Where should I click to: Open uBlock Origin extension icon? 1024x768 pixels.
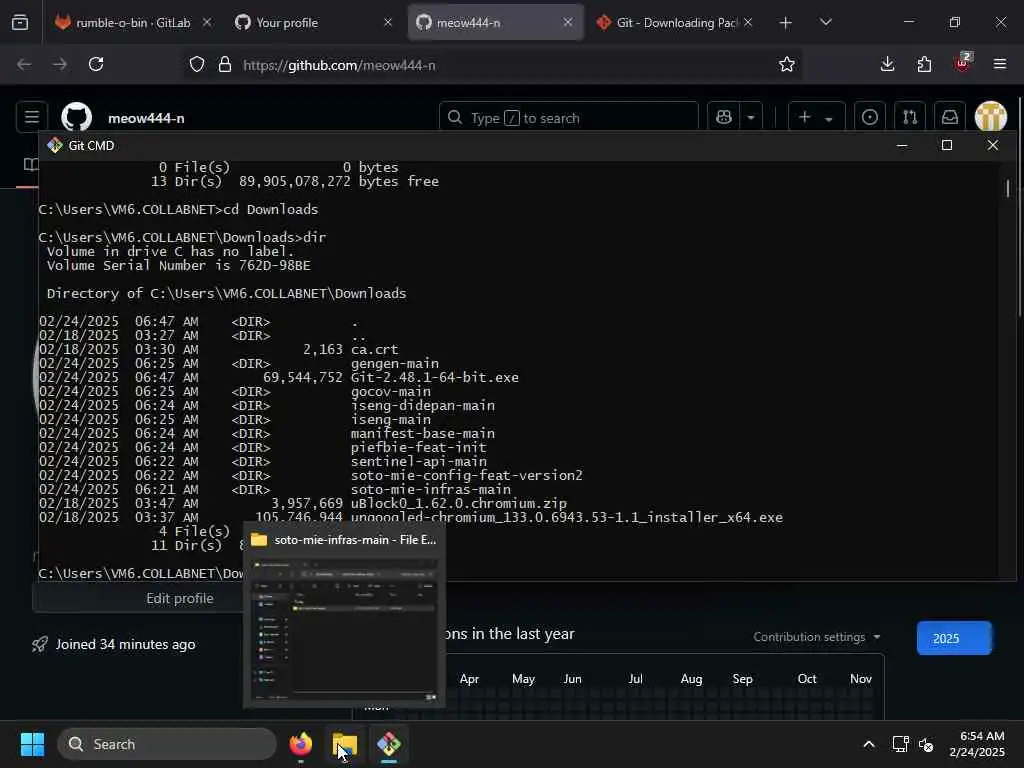pos(962,63)
